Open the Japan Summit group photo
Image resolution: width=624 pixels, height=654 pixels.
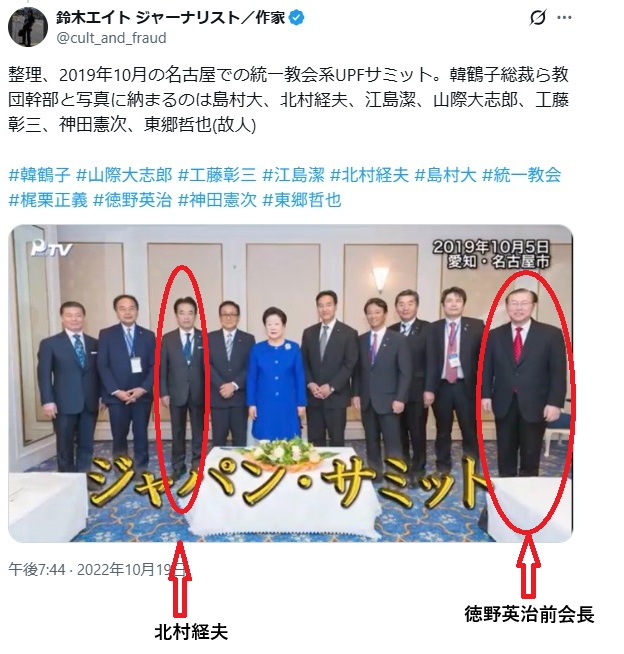click(290, 383)
